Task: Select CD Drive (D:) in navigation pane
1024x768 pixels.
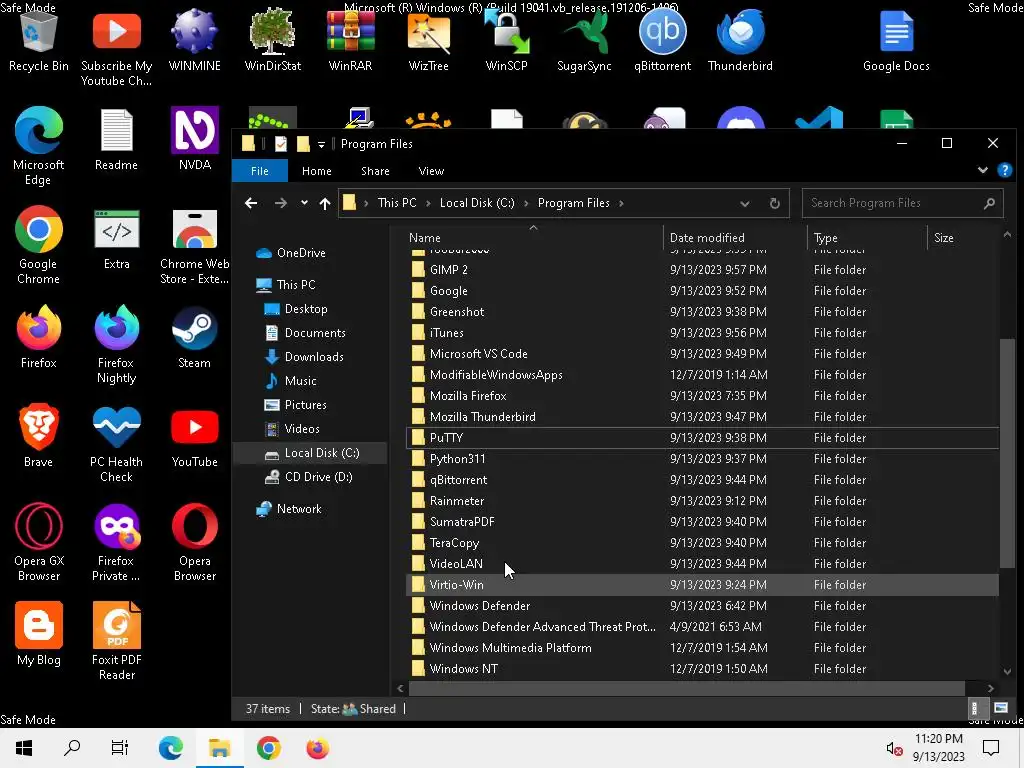Action: pyautogui.click(x=308, y=477)
